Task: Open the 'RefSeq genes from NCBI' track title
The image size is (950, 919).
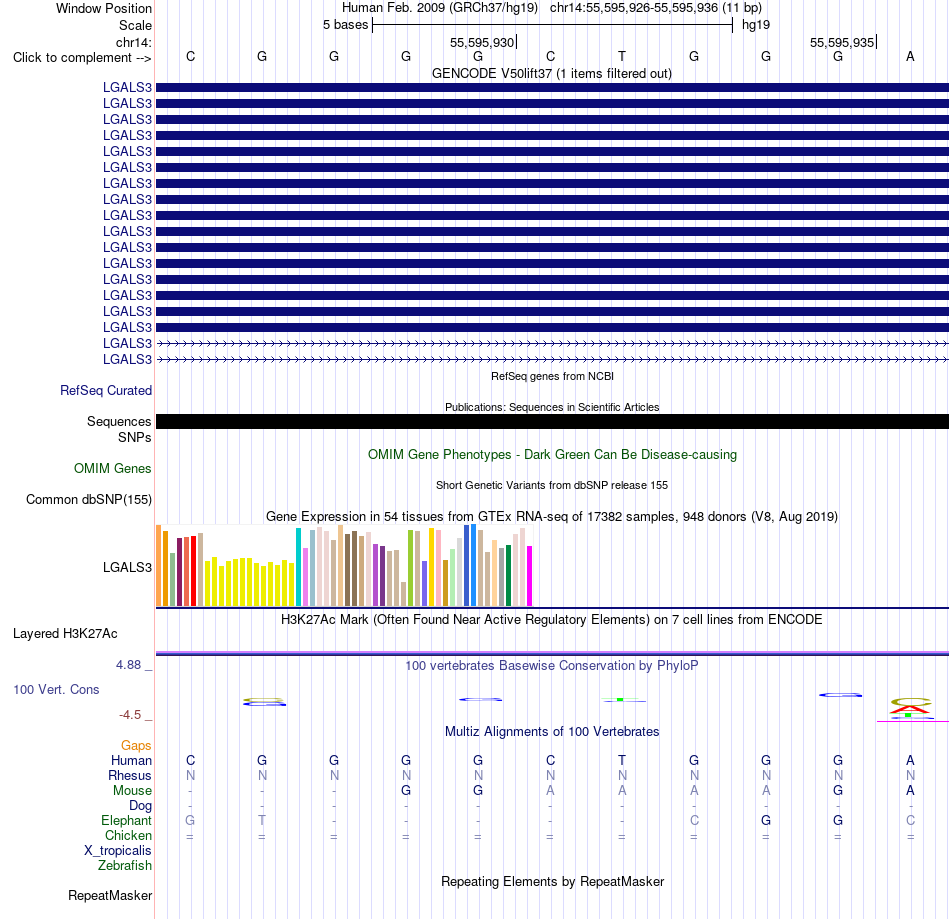Action: 552,376
